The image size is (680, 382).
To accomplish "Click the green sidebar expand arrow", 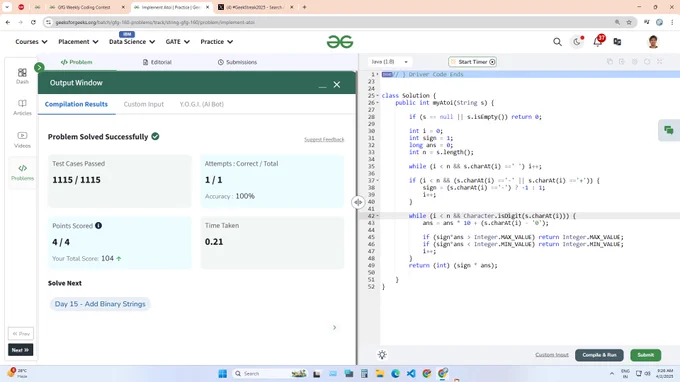I will click(x=39, y=67).
